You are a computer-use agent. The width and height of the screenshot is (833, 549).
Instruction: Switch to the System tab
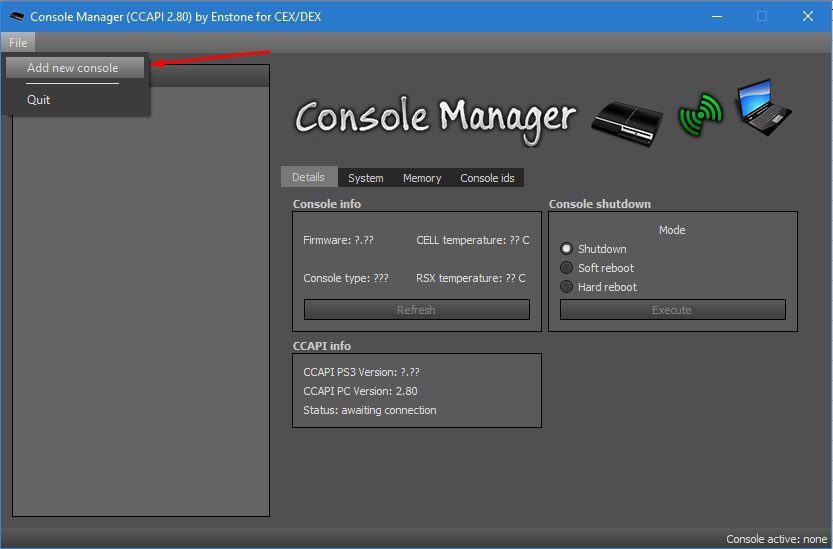pyautogui.click(x=366, y=178)
